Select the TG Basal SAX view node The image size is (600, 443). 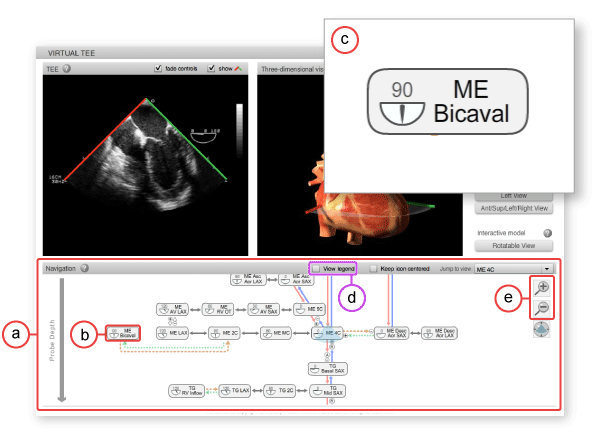coord(328,369)
